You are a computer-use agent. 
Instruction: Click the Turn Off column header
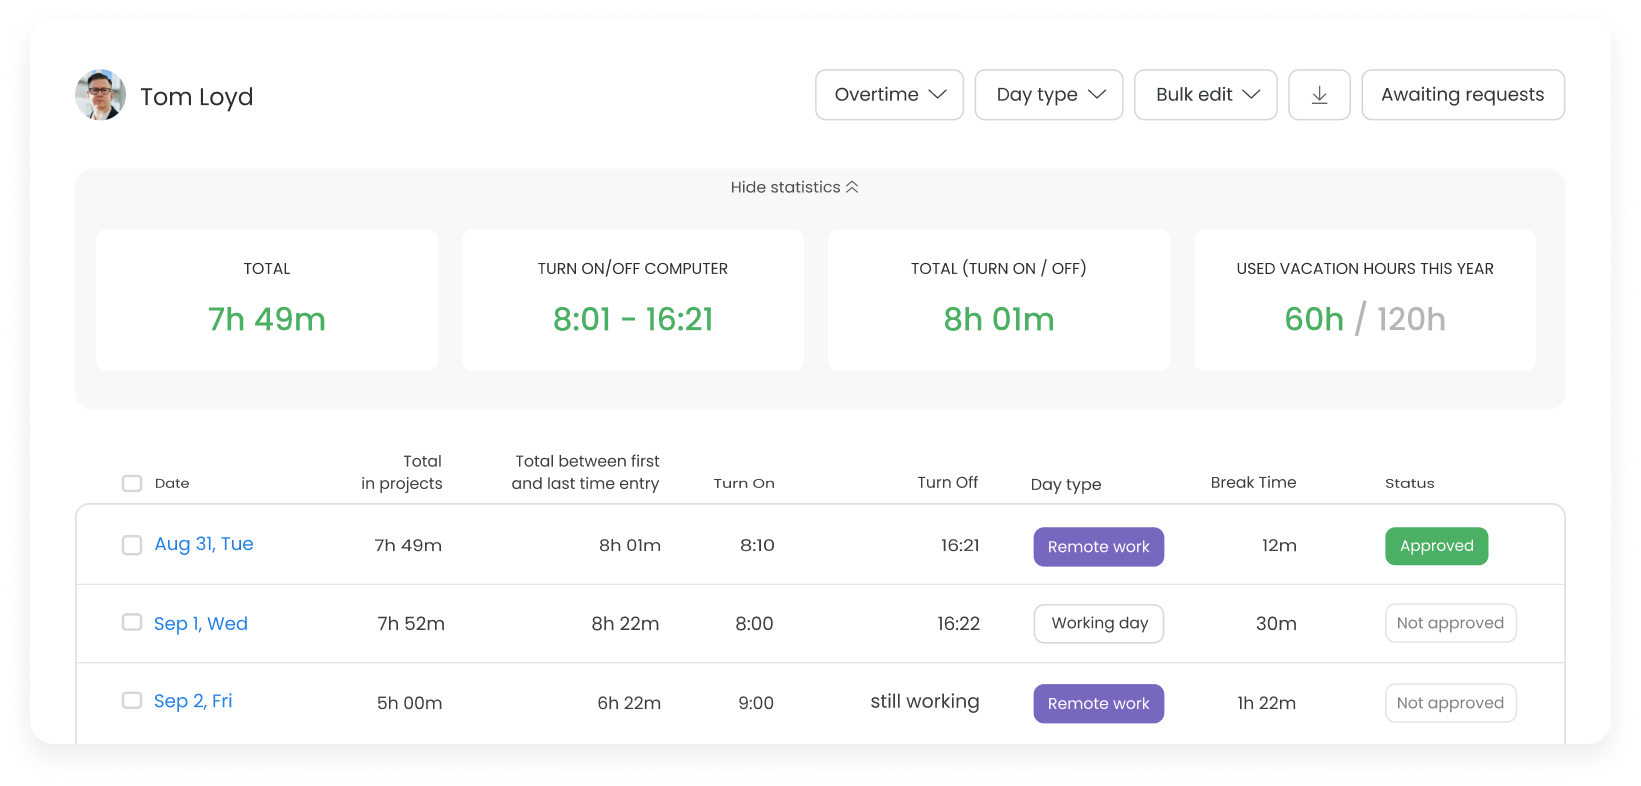(x=948, y=482)
